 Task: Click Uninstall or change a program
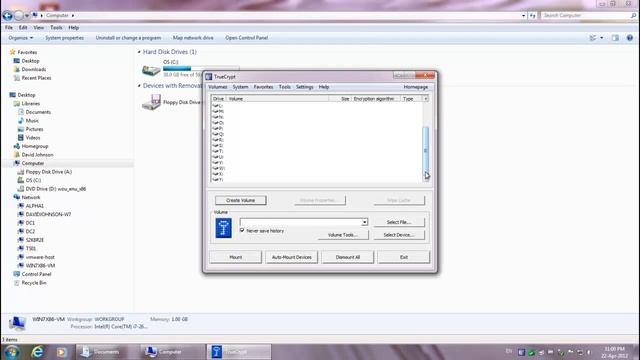(128, 38)
